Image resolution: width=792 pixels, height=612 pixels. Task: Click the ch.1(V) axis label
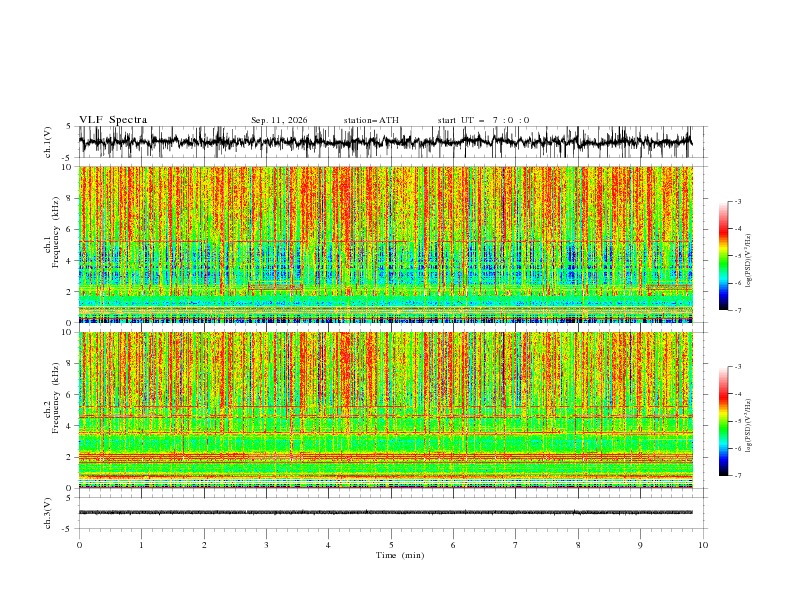(x=48, y=142)
